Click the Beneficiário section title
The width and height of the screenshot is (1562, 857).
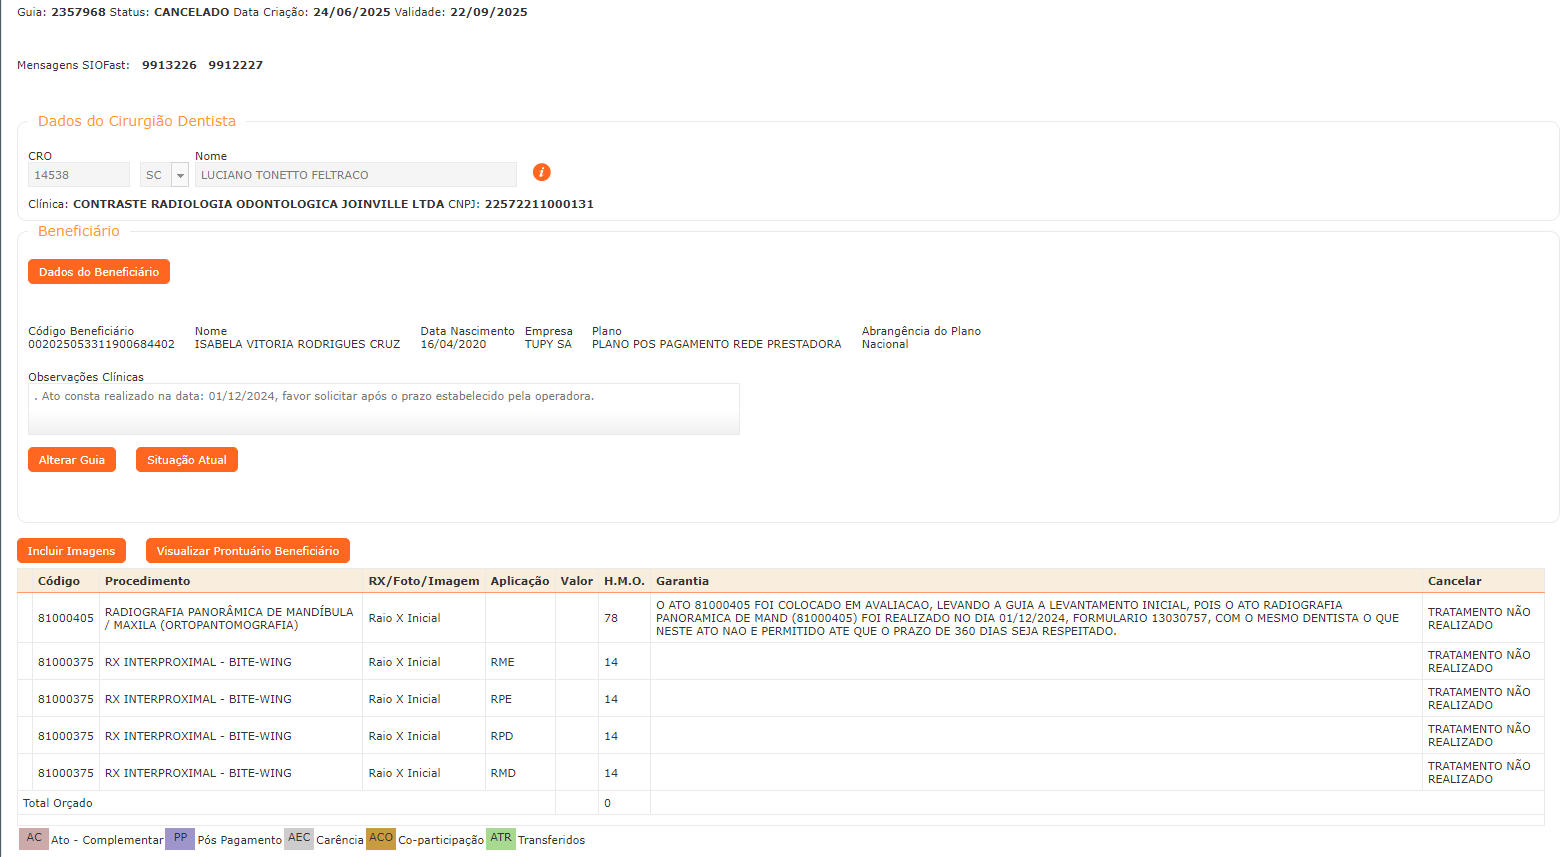pos(79,231)
